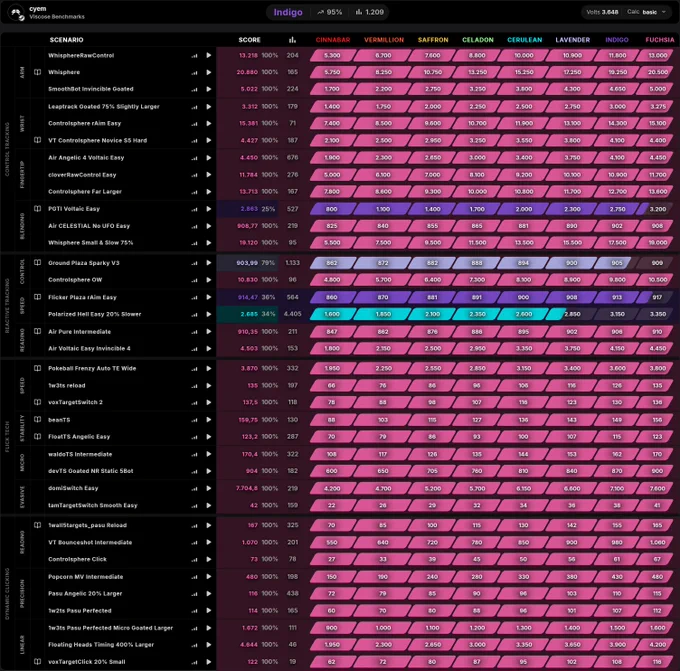
Task: Open leaderboard chart for domiSwitch Easy
Action: point(194,489)
